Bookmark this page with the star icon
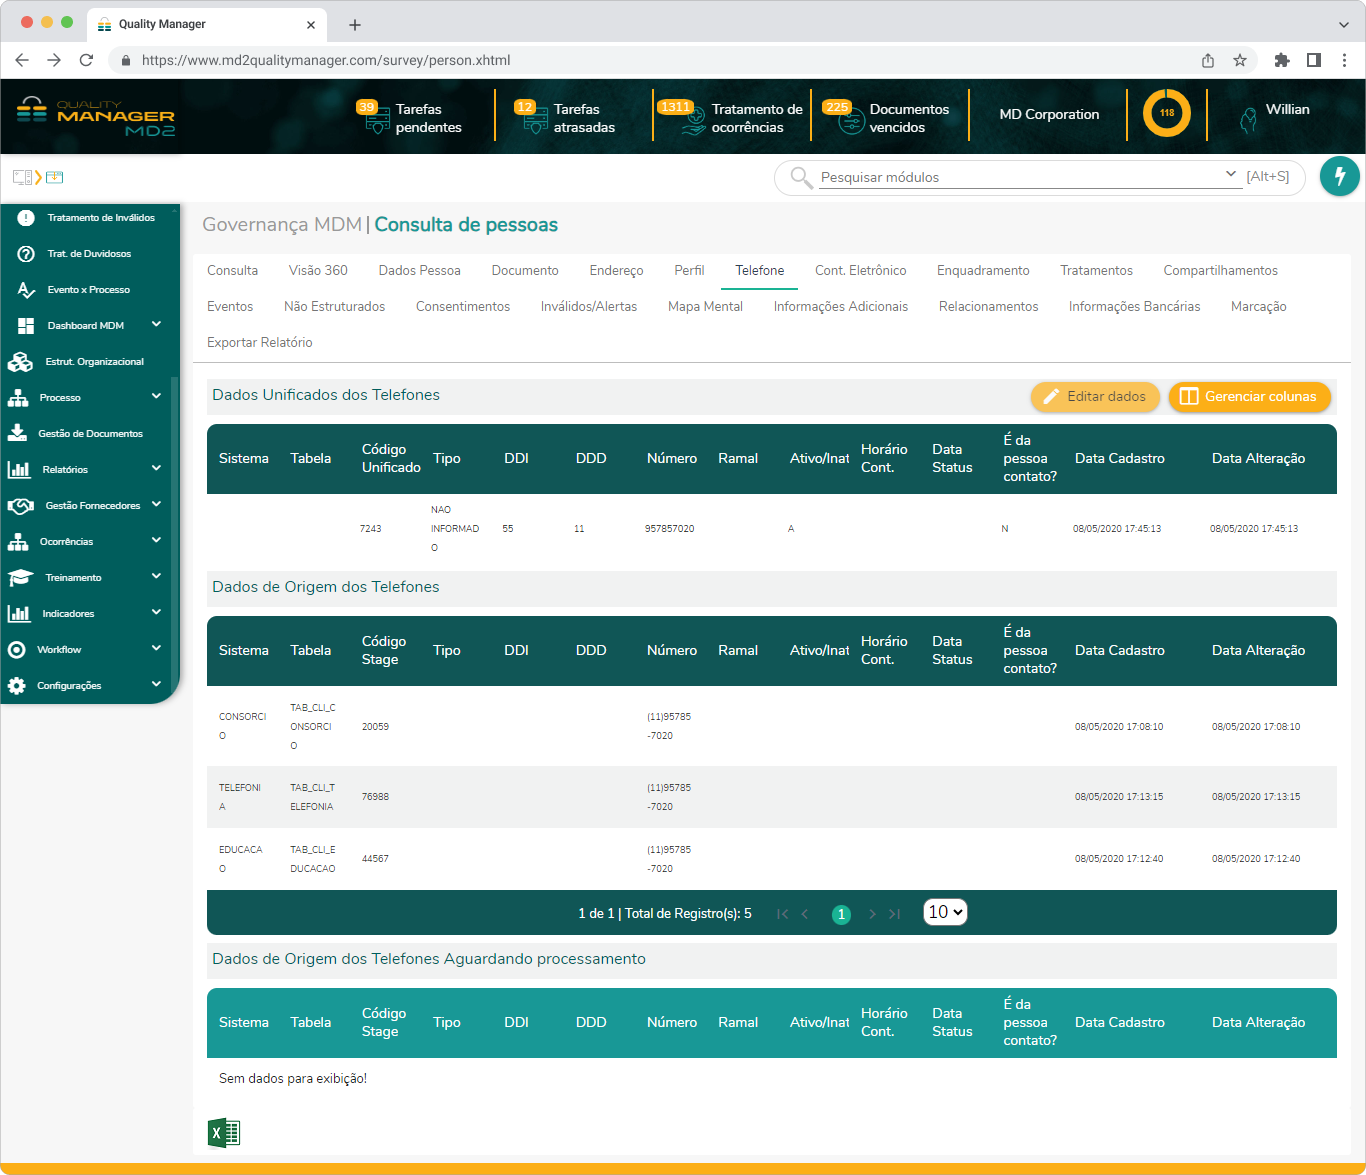Image resolution: width=1366 pixels, height=1175 pixels. coord(1240,60)
